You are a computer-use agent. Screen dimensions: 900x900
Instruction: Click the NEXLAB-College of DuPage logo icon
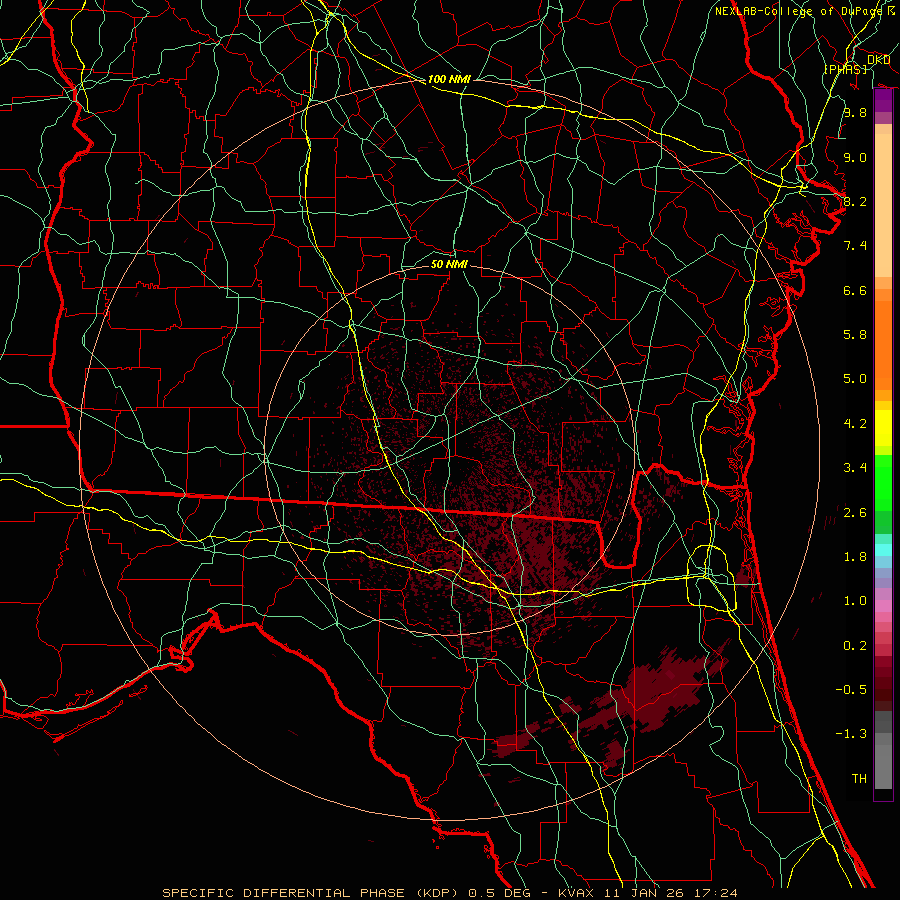click(890, 11)
